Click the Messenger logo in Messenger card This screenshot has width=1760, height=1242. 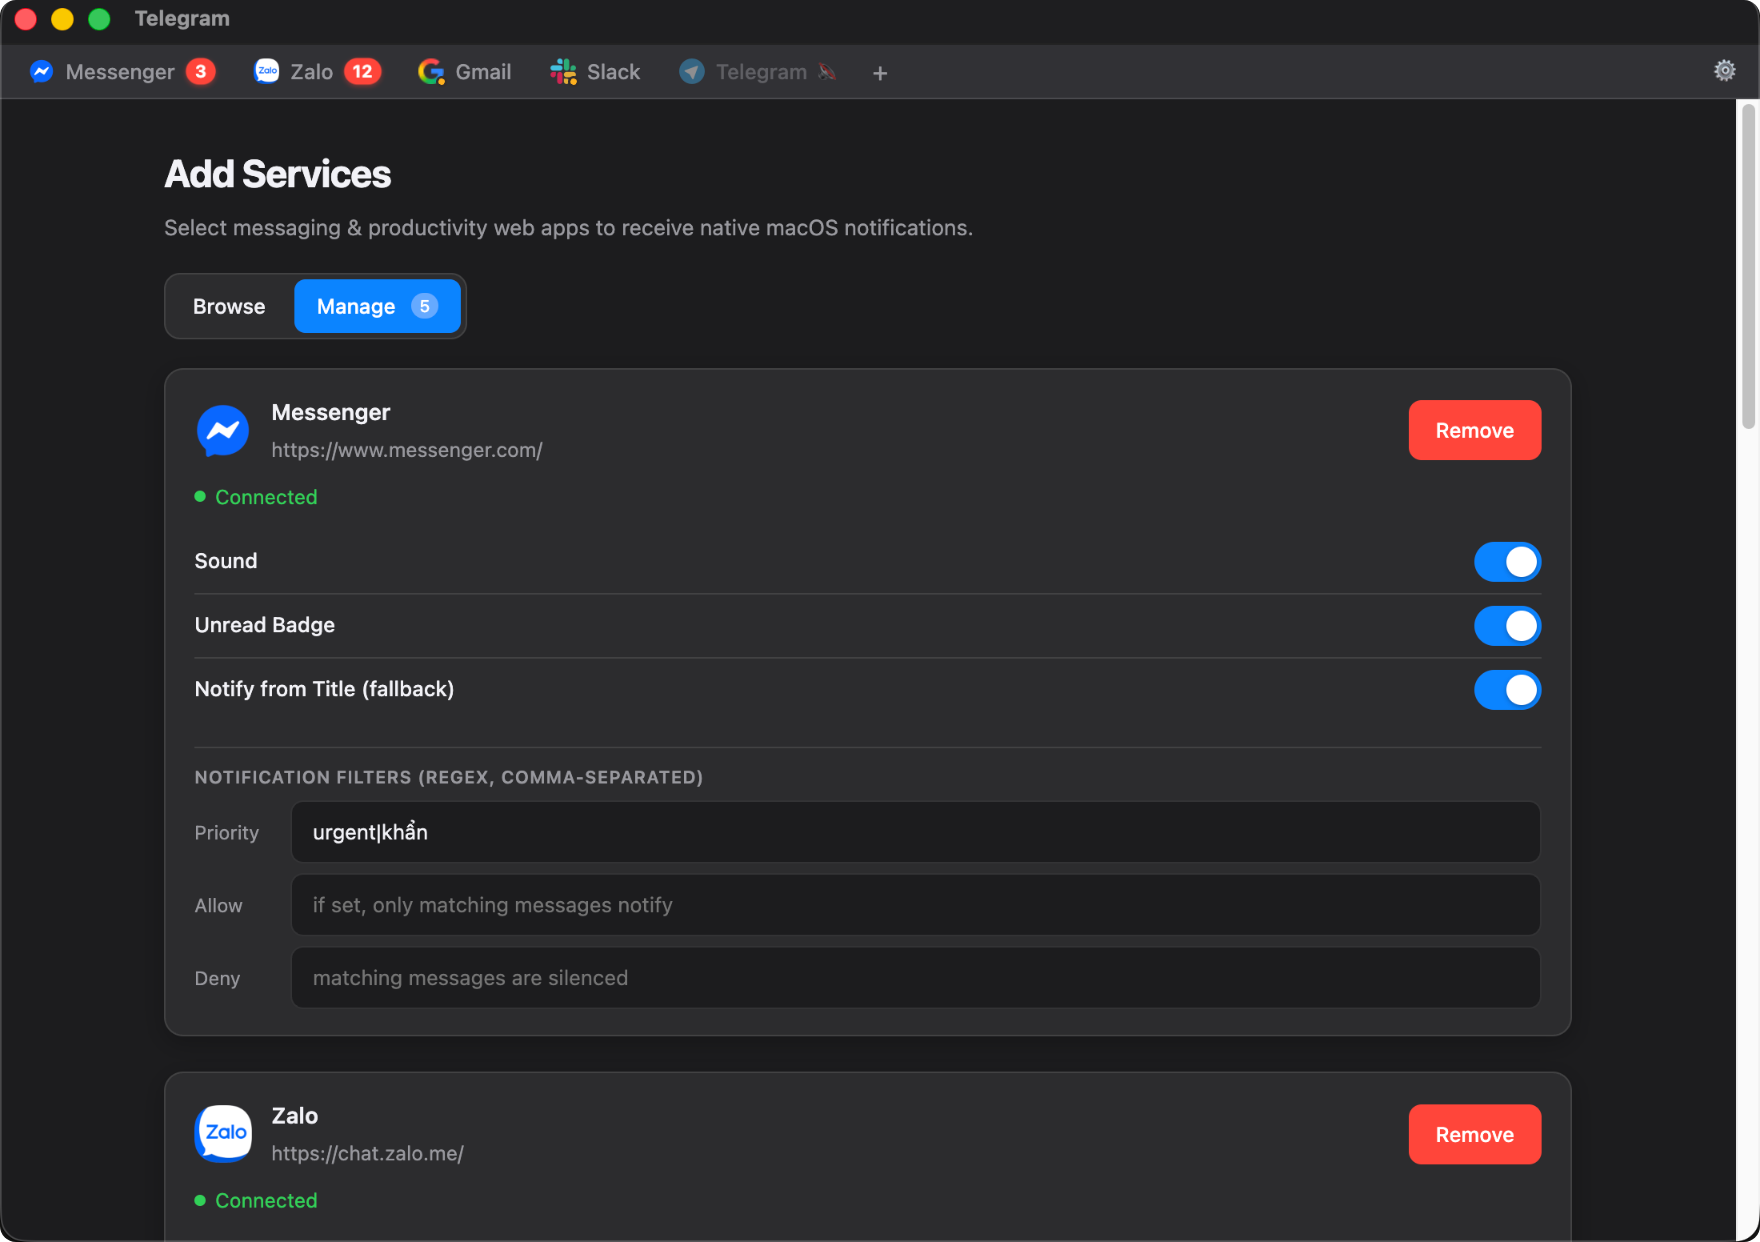[223, 431]
